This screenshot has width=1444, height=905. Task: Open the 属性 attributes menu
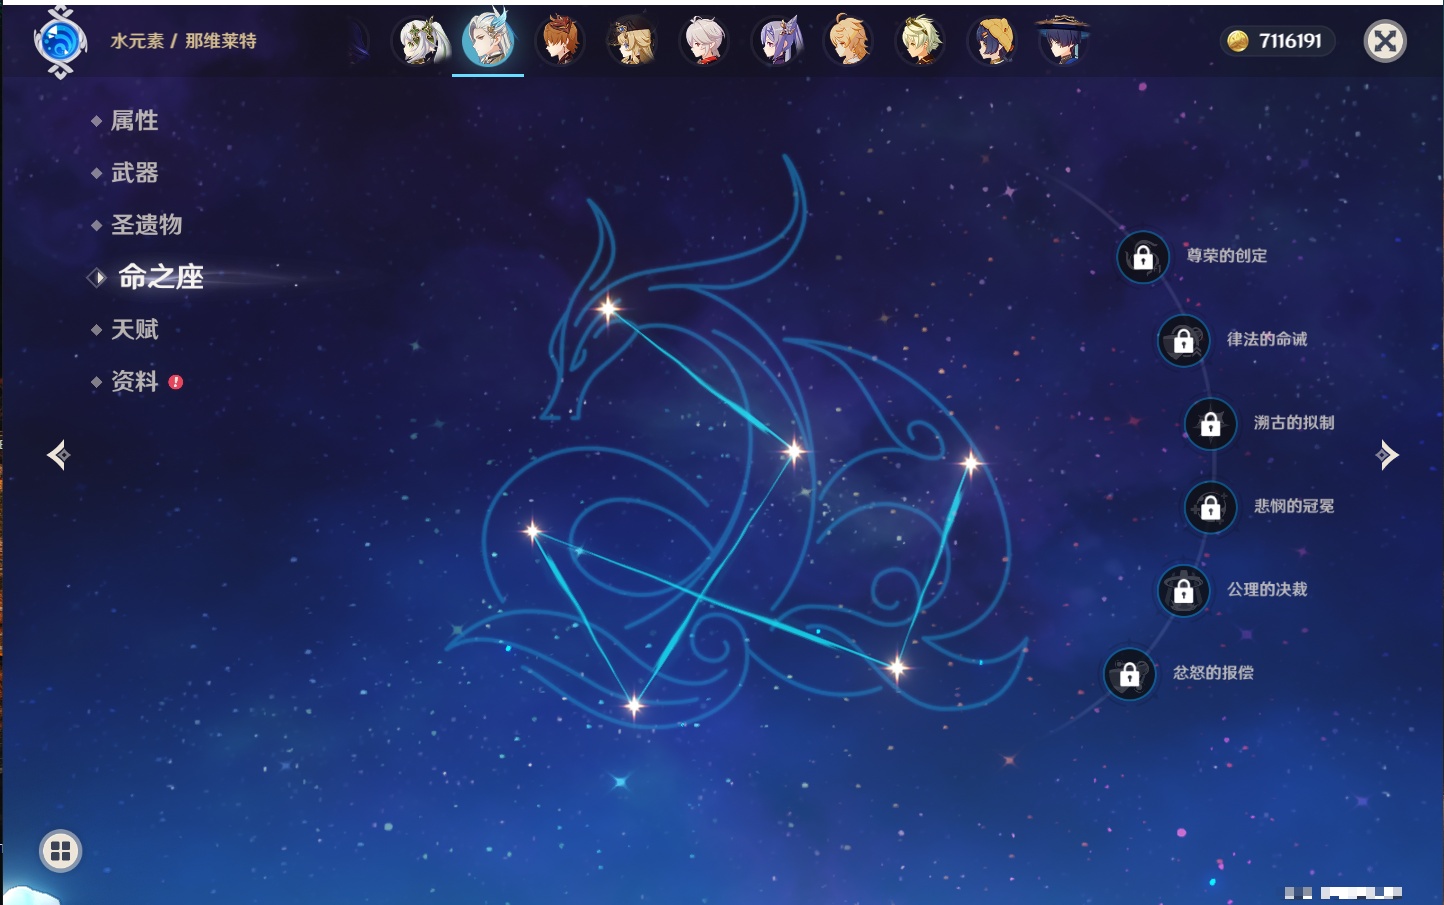coord(134,121)
